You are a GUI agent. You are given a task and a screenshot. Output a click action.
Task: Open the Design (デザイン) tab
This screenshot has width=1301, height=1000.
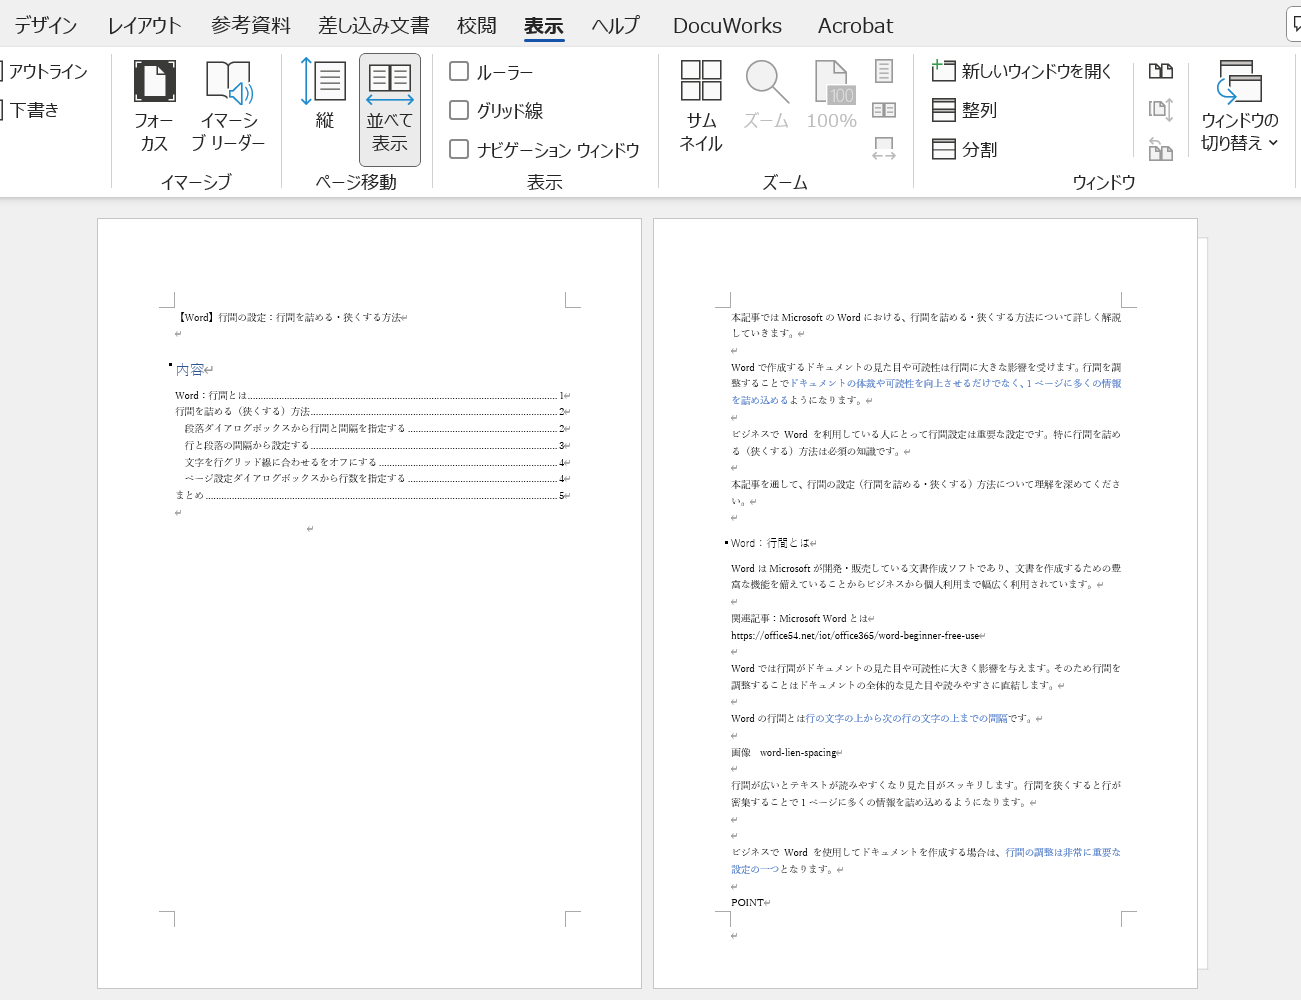(x=45, y=25)
